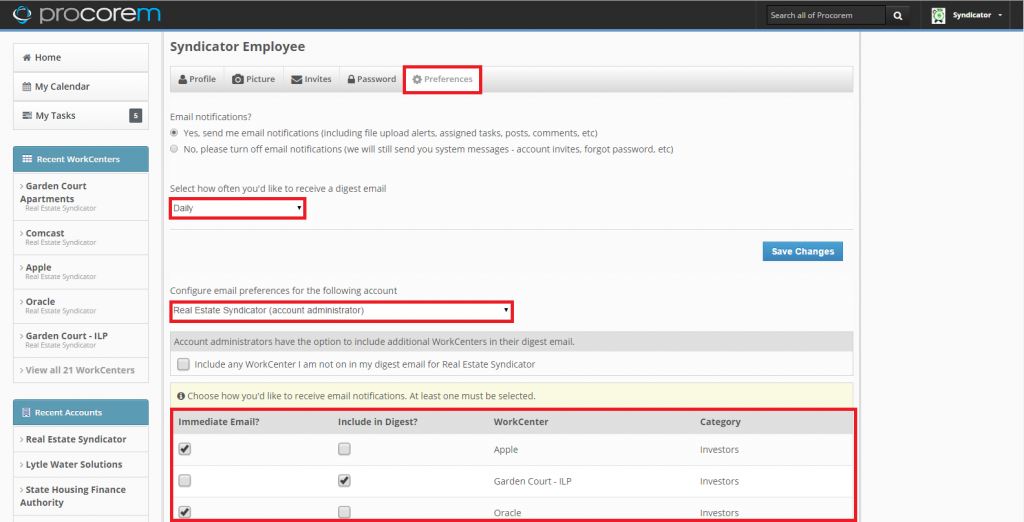Switch to the Picture tab
The image size is (1024, 522).
253,79
